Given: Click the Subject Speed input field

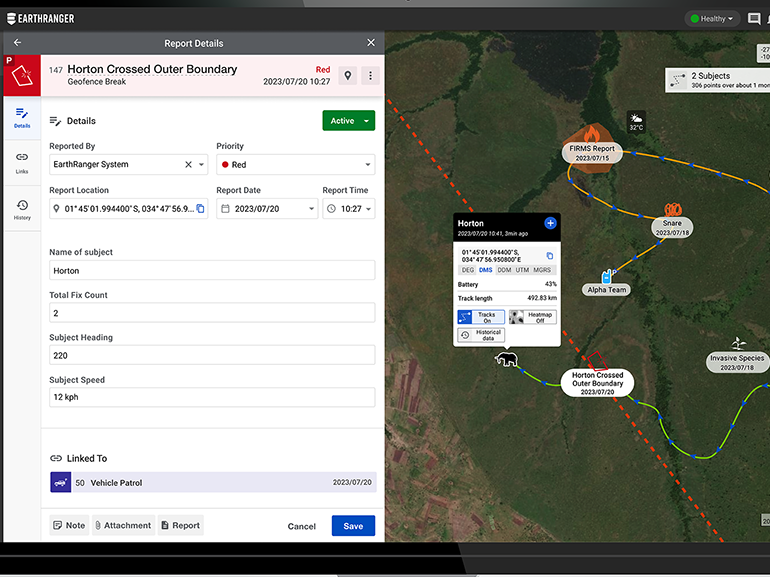Looking at the screenshot, I should (211, 398).
